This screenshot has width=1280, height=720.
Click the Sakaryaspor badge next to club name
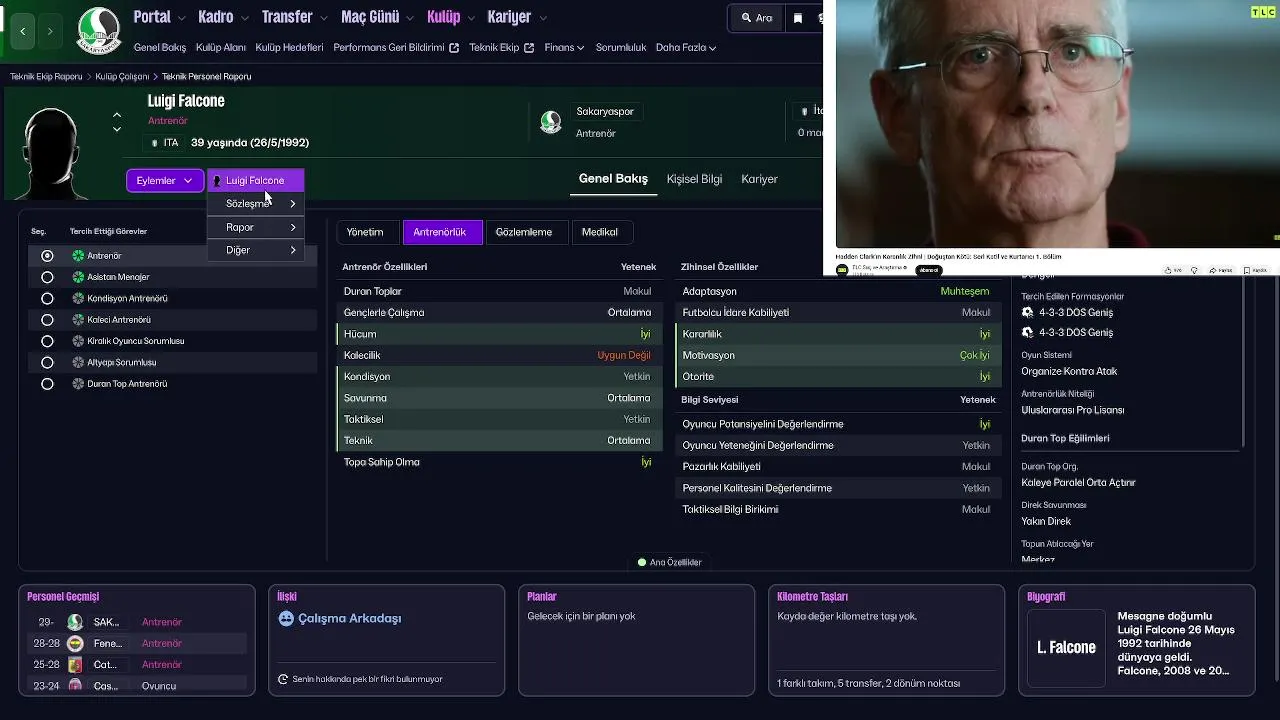pyautogui.click(x=550, y=122)
